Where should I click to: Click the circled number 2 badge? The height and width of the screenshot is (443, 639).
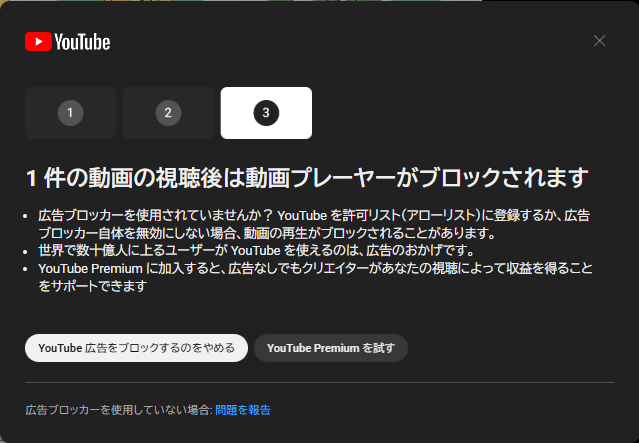[168, 113]
